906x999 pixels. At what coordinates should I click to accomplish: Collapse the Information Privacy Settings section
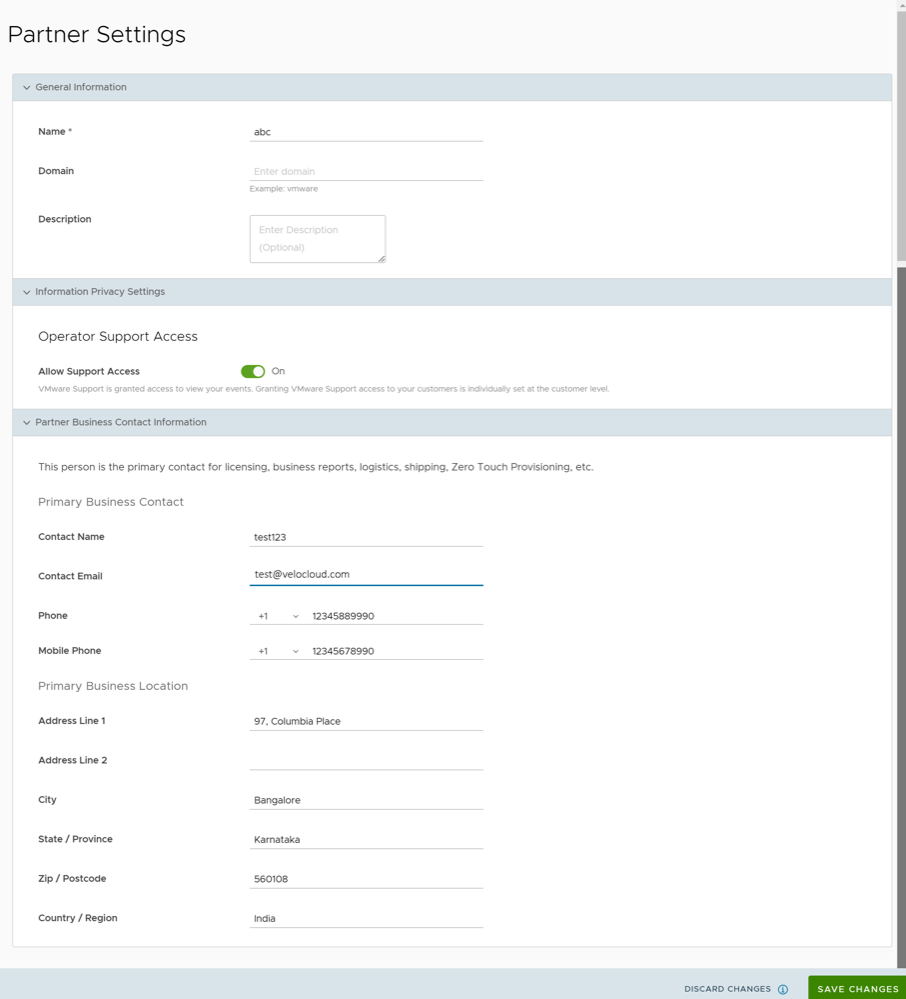[x=26, y=291]
